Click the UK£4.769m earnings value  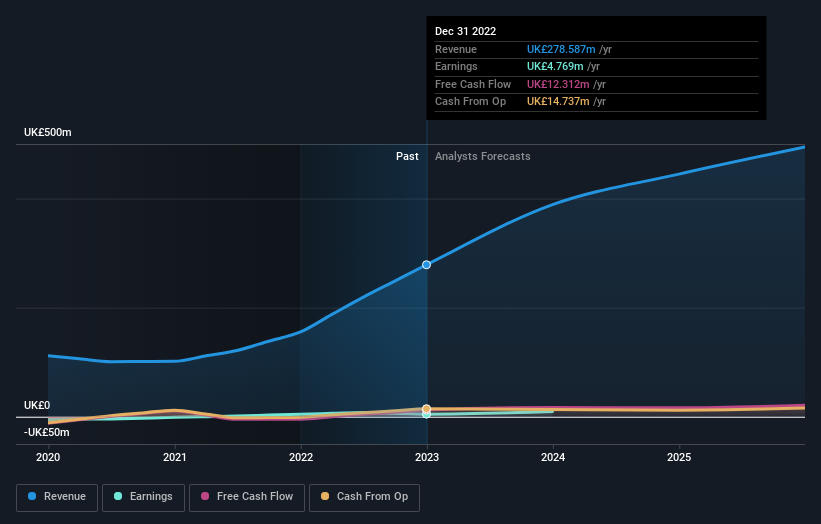click(x=555, y=66)
